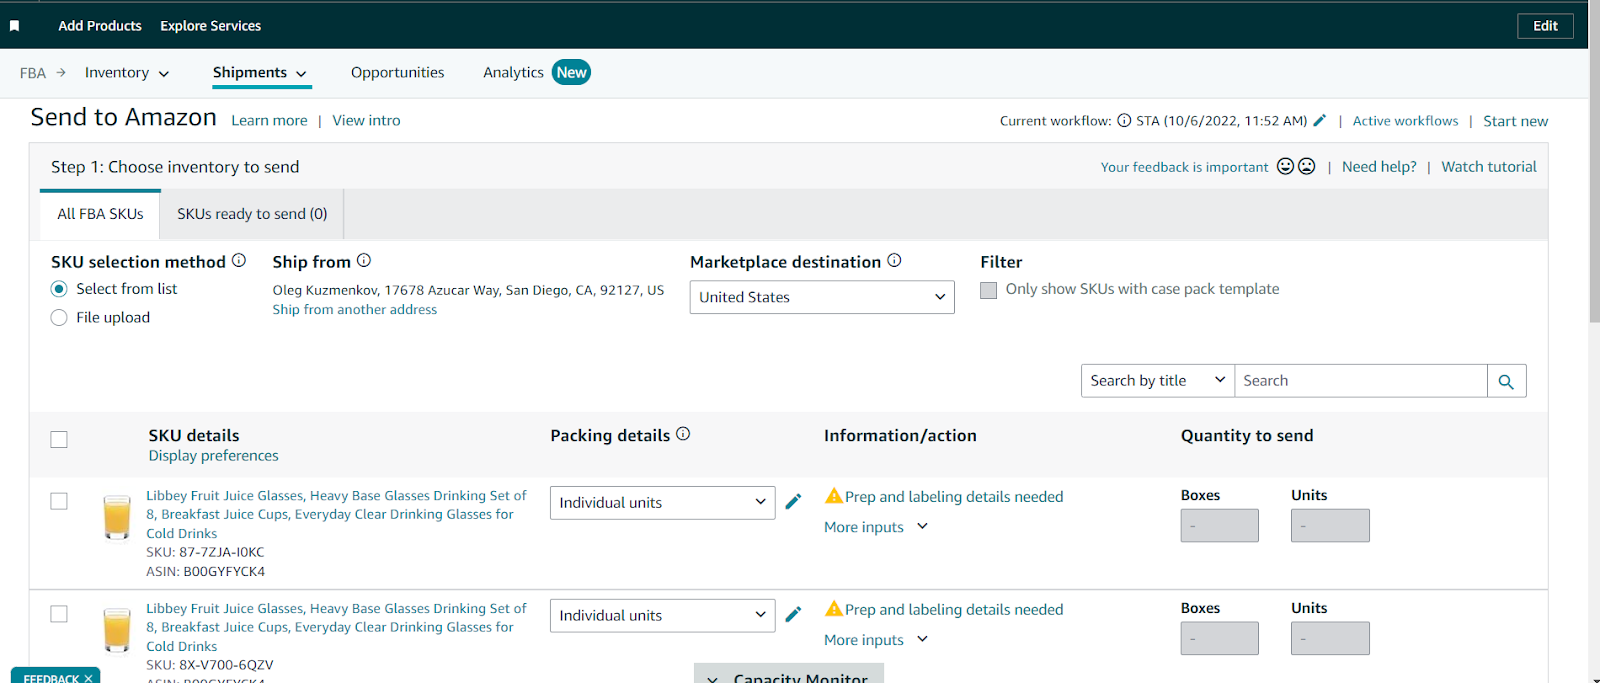The width and height of the screenshot is (1600, 683).
Task: Open juice glass thumbnail for SKU 8X-V700-6QZV
Action: point(117,630)
